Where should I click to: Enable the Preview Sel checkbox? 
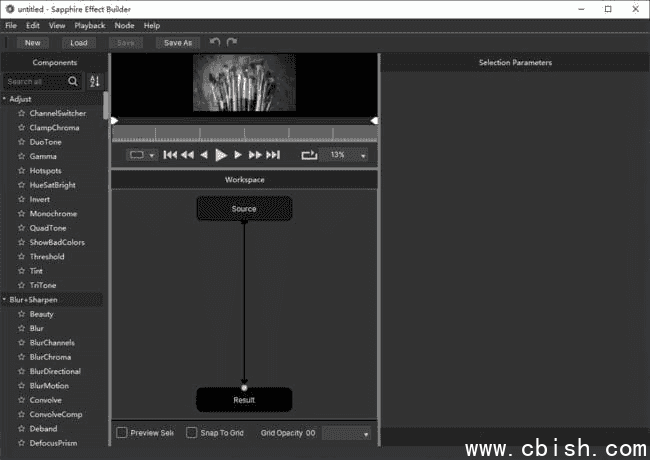(x=121, y=433)
